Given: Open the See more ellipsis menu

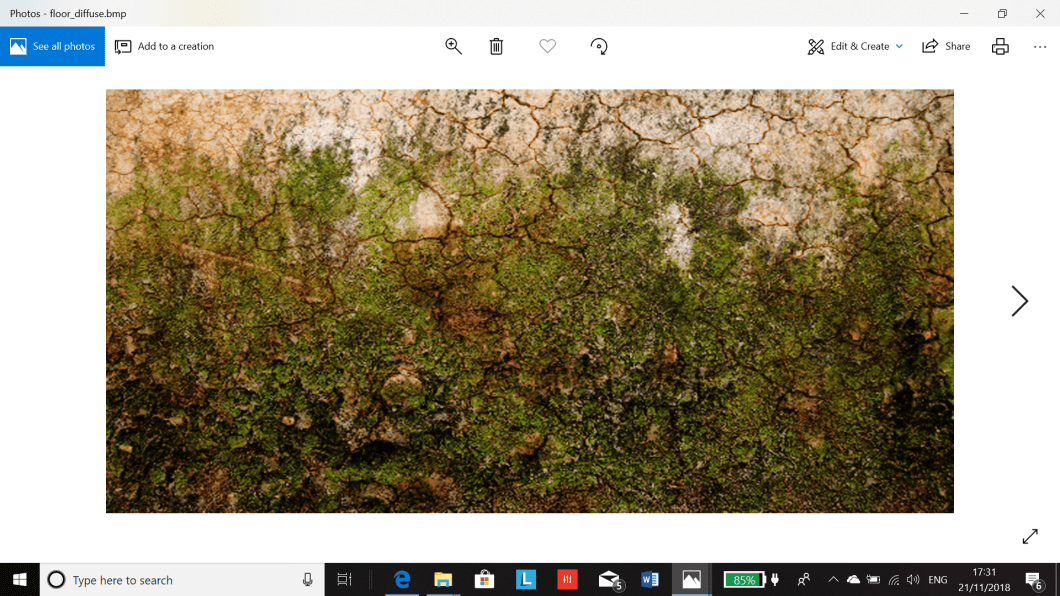Looking at the screenshot, I should pos(1038,46).
